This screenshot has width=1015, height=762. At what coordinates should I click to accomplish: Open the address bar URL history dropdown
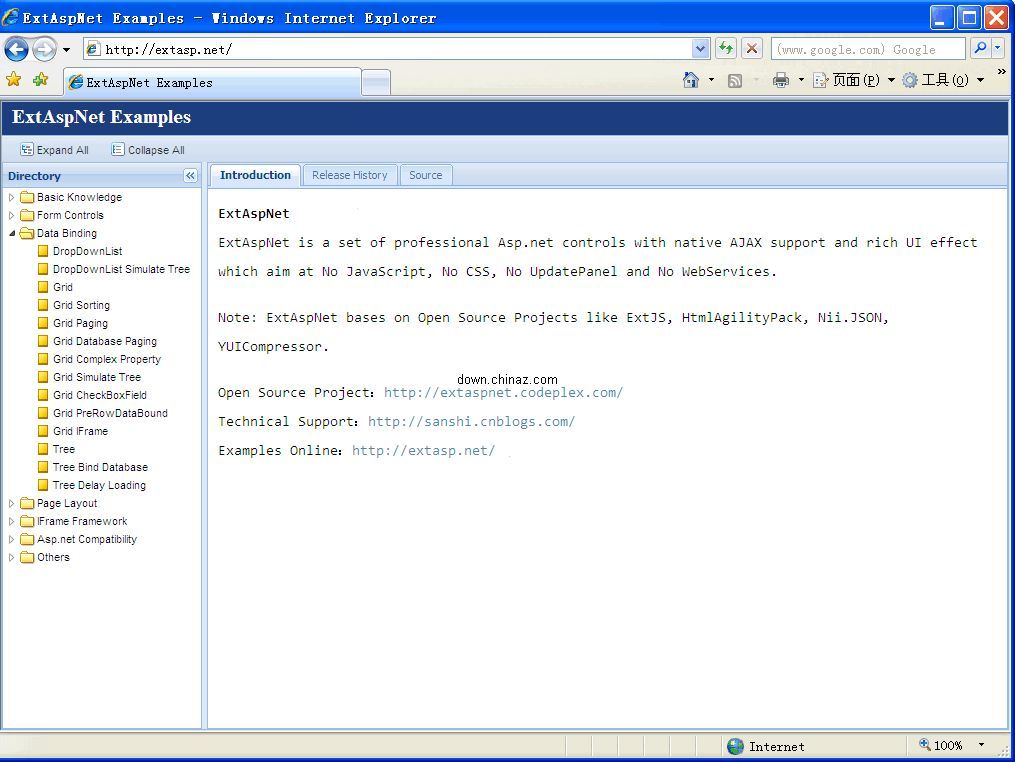(700, 49)
